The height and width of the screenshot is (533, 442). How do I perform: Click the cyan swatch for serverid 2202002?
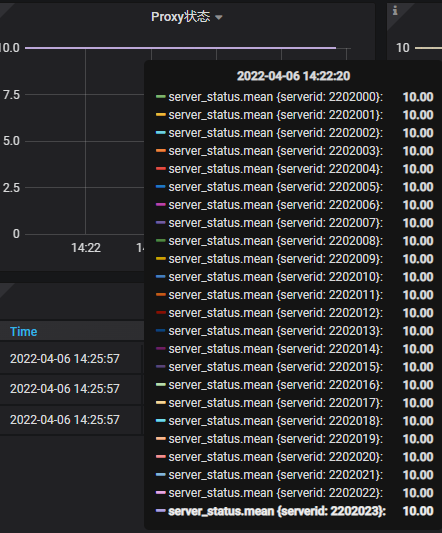(160, 133)
